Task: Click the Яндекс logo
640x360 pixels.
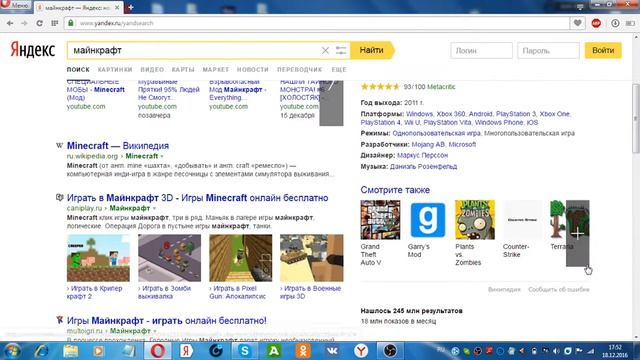Action: click(33, 50)
